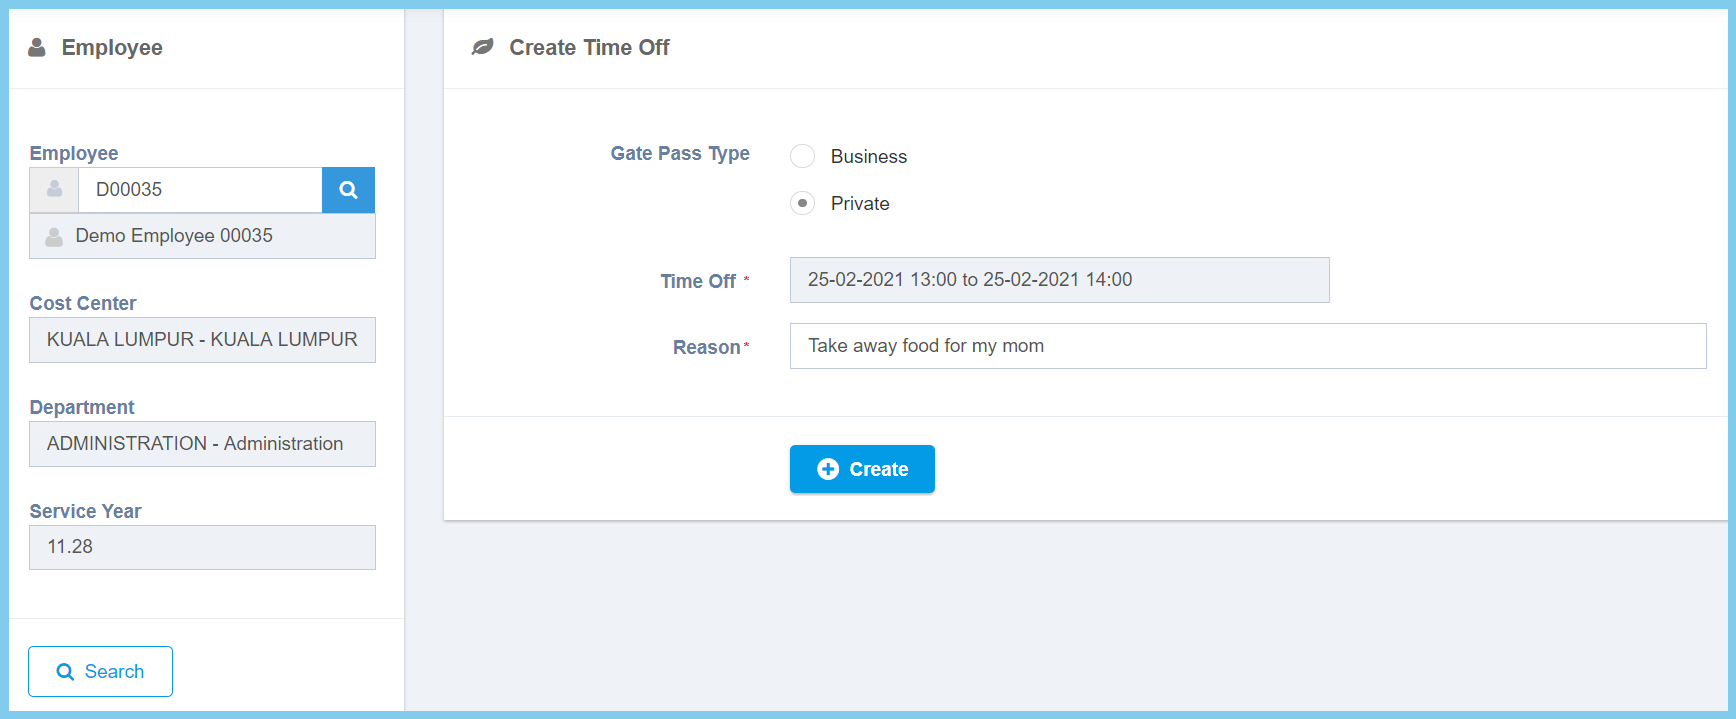
Task: Select the Private gate pass type
Action: (802, 203)
